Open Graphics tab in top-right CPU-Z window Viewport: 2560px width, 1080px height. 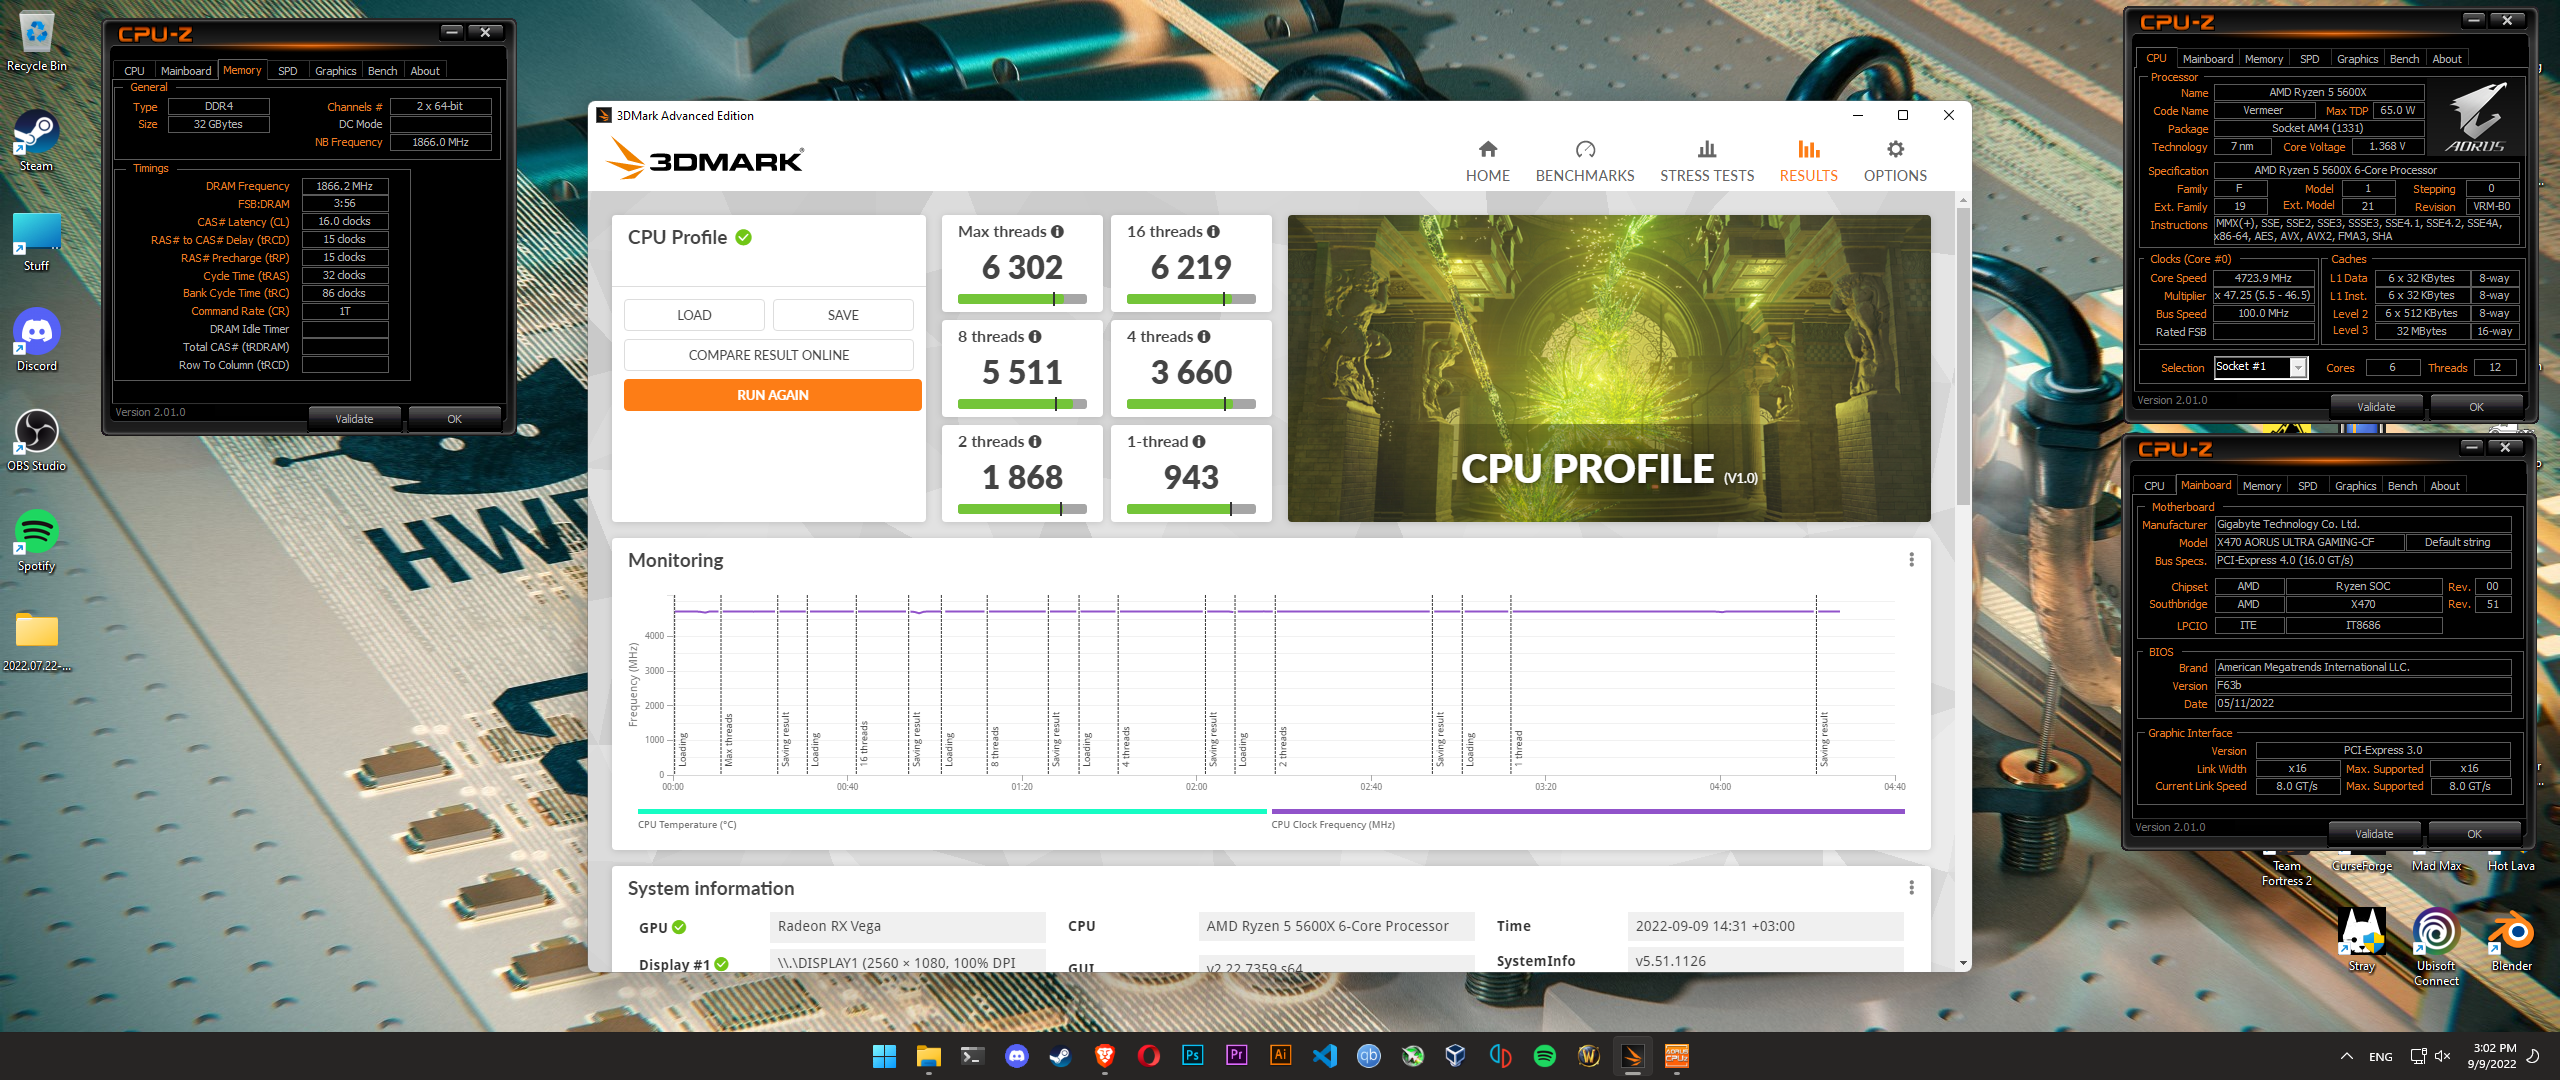tap(2357, 59)
